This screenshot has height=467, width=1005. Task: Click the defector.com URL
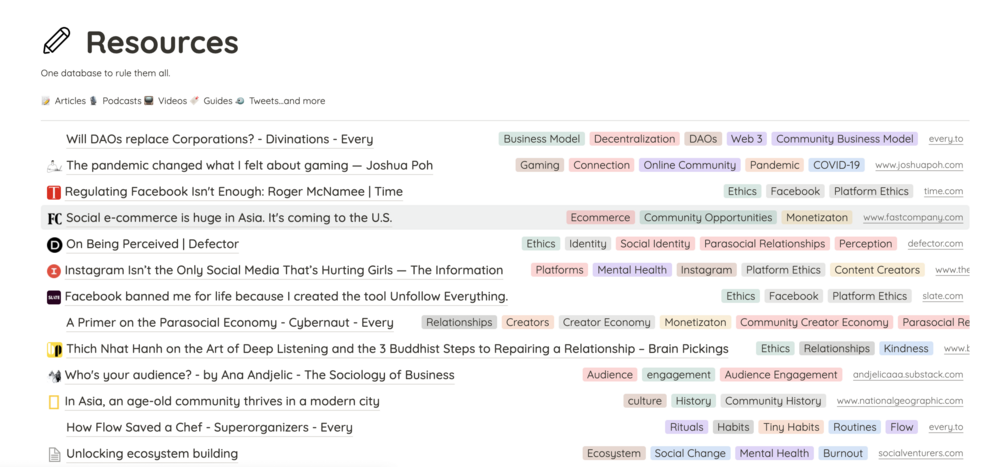(935, 244)
